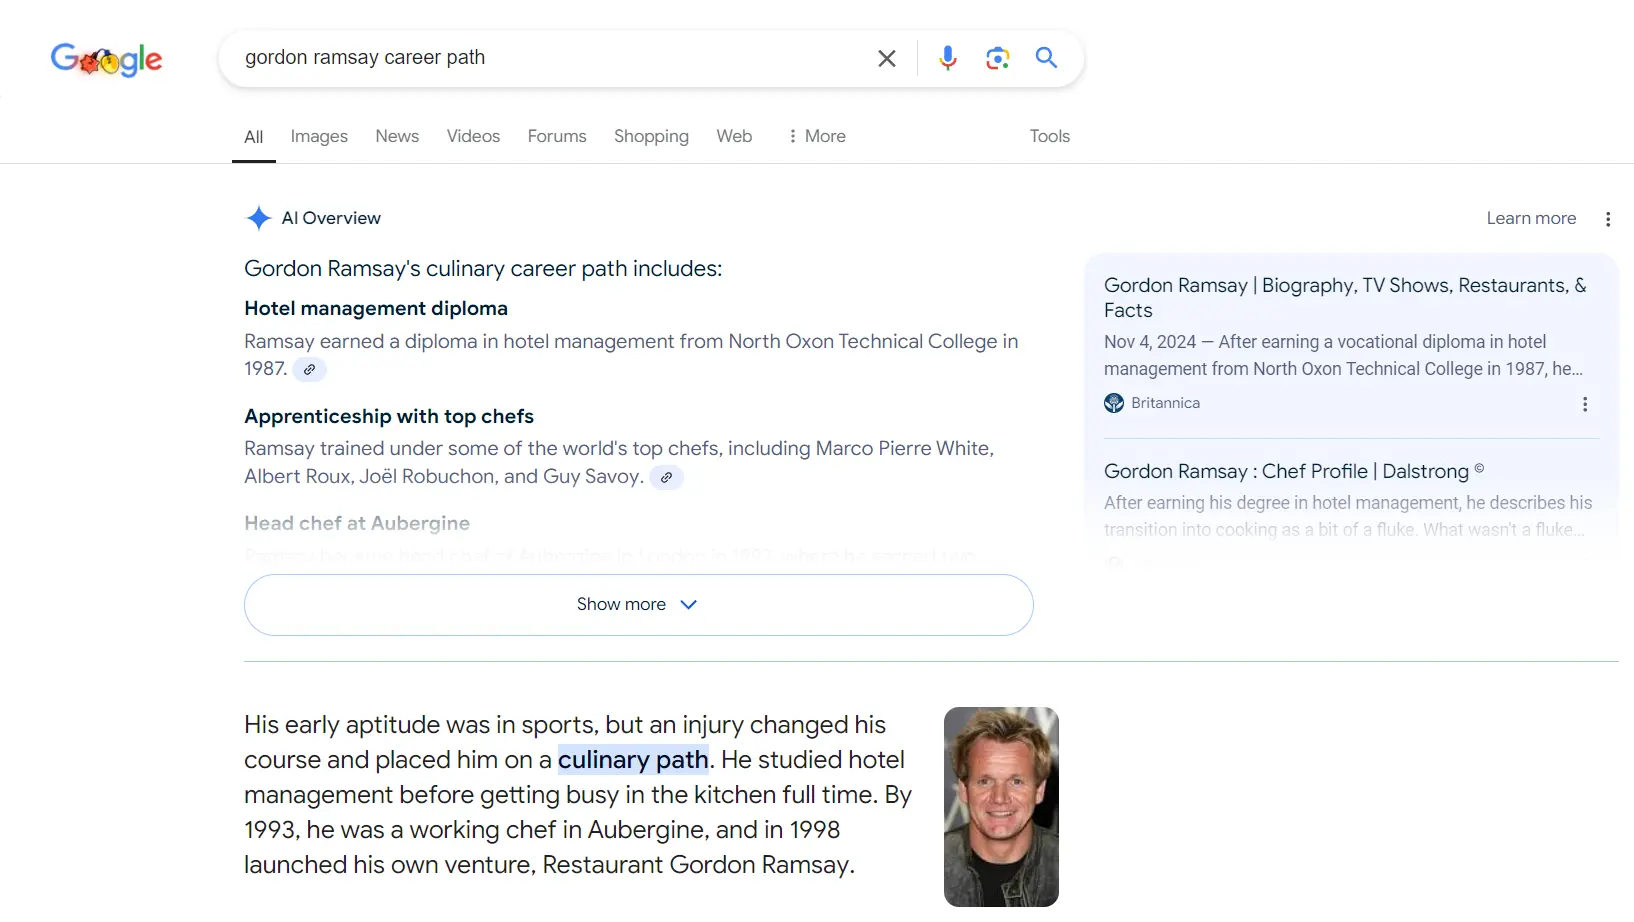Open the Google logo homepage link
The width and height of the screenshot is (1634, 922).
107,59
